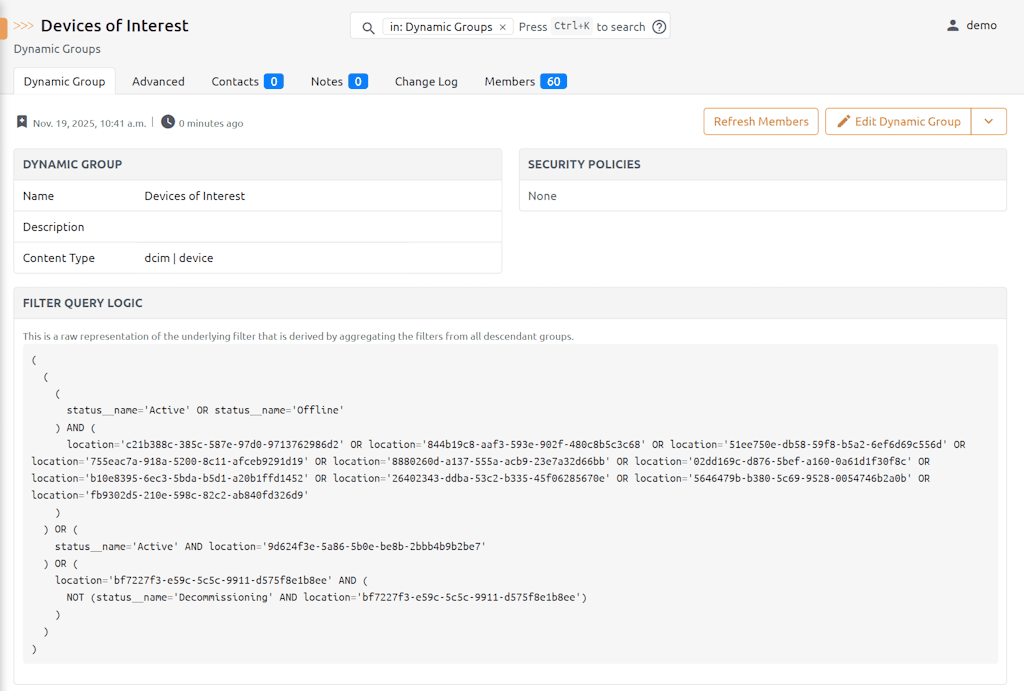Follow the Dynamic Groups breadcrumb link
Screen dimensions: 1024x691
(x=57, y=49)
